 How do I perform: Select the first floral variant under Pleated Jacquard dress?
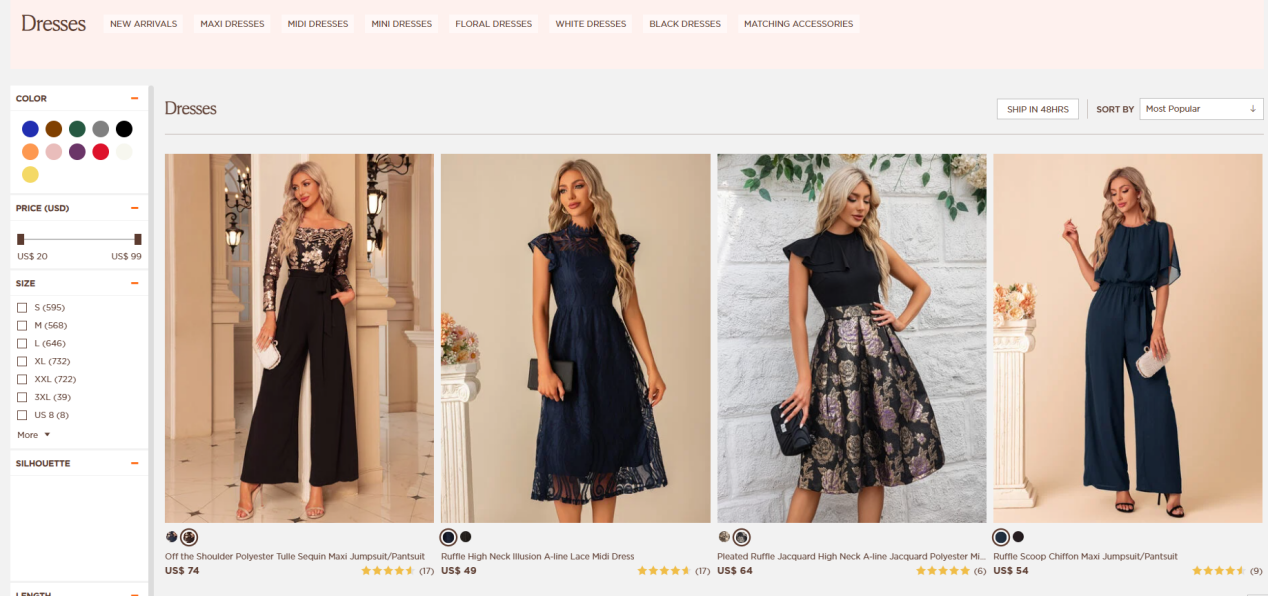724,537
